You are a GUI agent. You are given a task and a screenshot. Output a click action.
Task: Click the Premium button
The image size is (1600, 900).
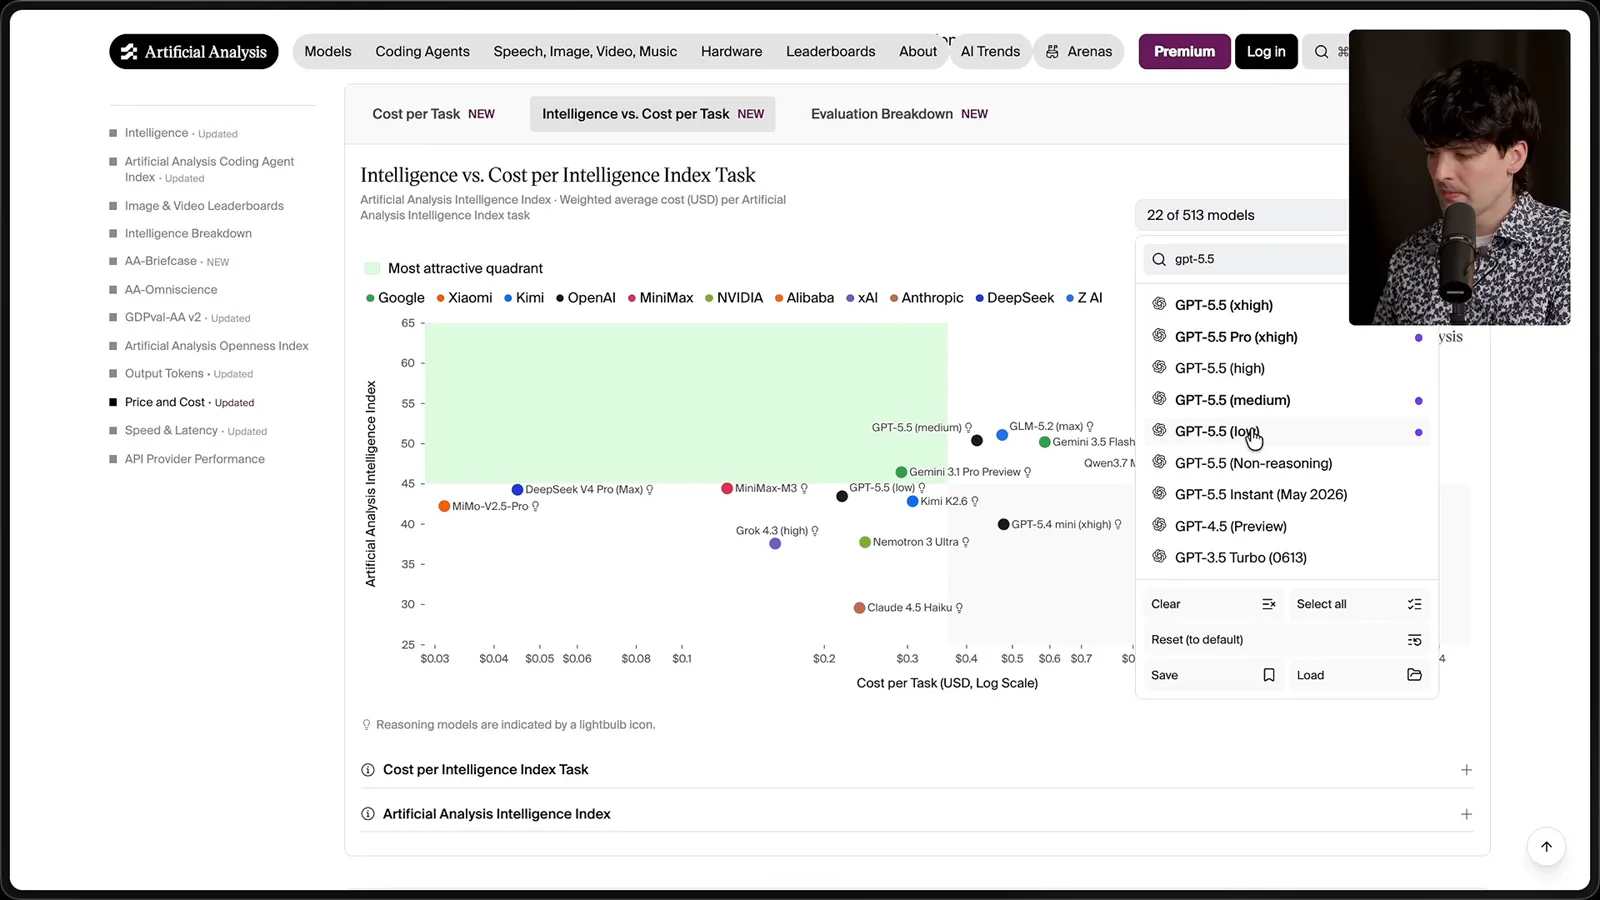[1185, 52]
